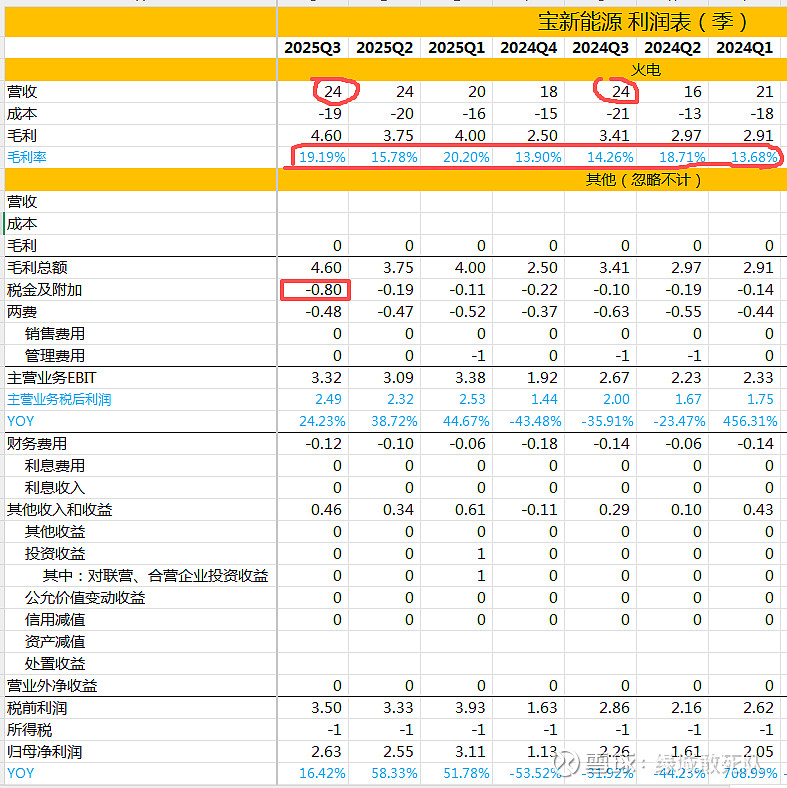787x788 pixels.
Task: Select the 2024Q4 column header
Action: (x=528, y=48)
